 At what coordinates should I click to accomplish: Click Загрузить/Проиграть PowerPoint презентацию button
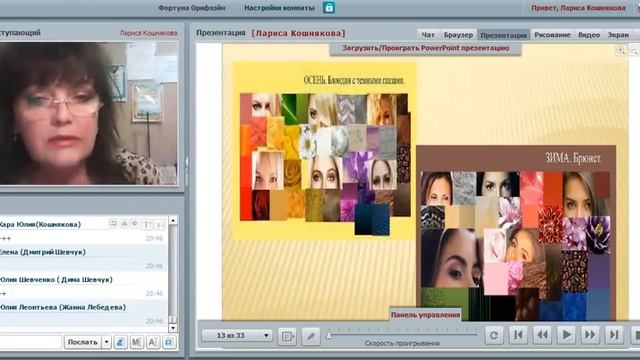pos(425,48)
